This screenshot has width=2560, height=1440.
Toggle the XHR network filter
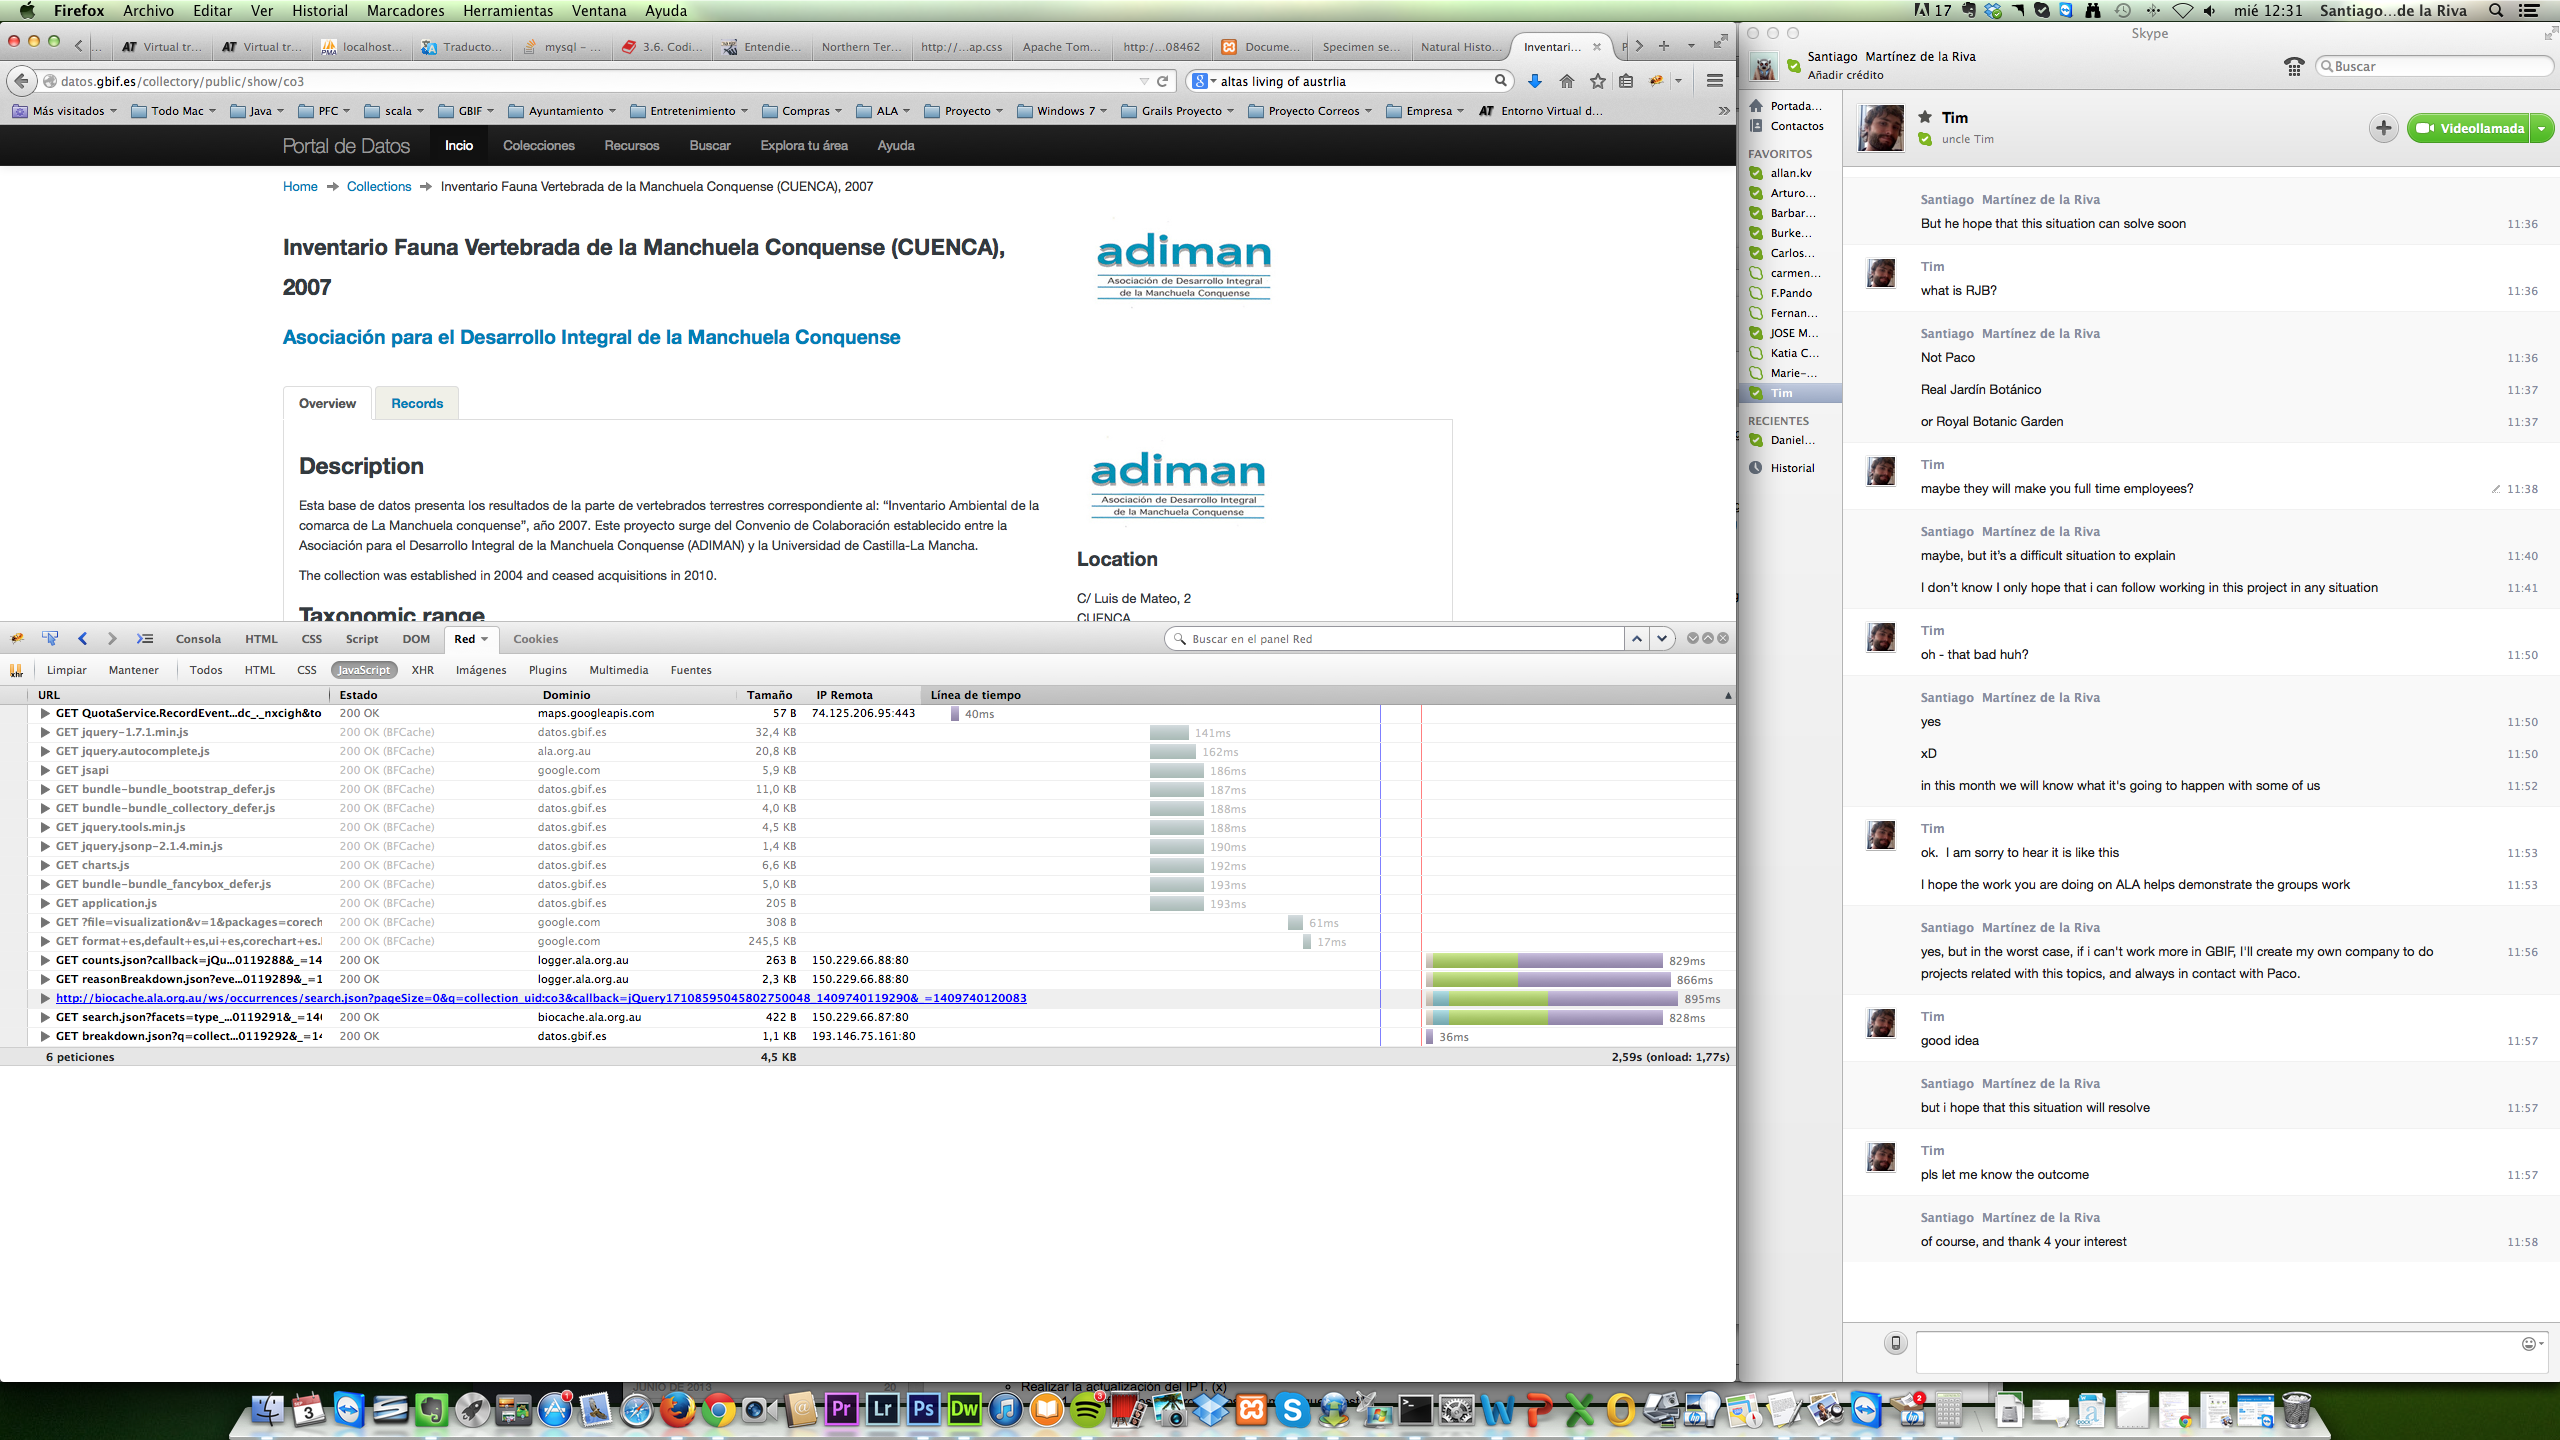coord(423,670)
